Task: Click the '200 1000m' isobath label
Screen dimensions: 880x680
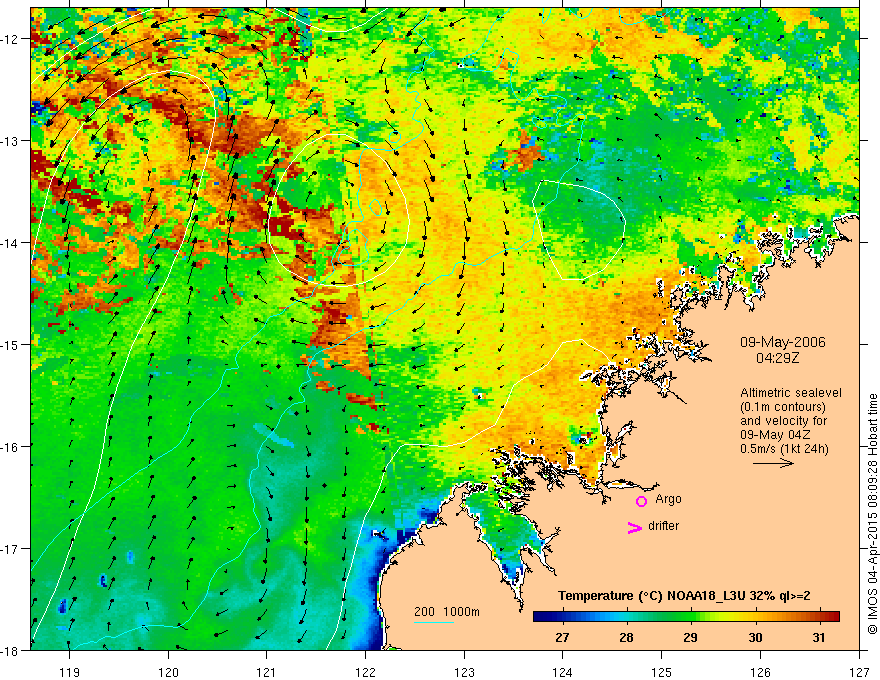Action: point(447,612)
